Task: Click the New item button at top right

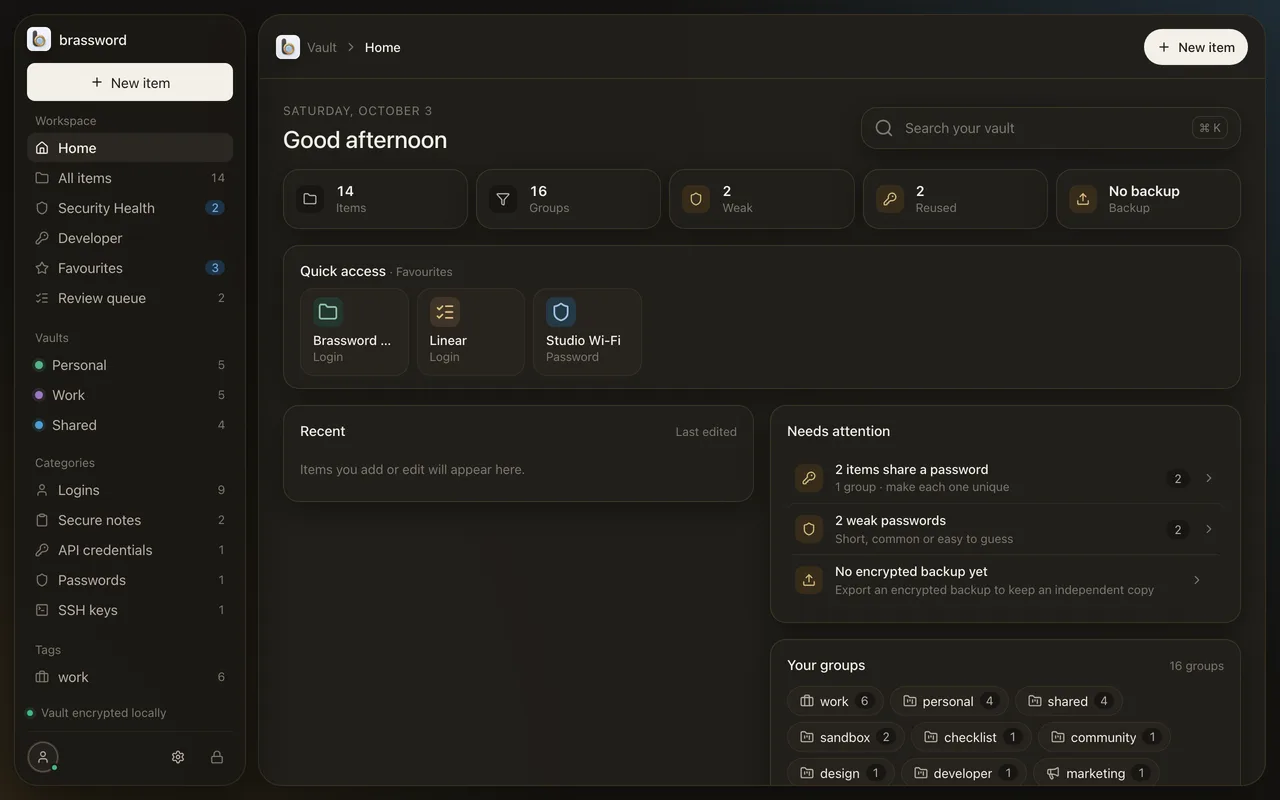Action: click(1196, 47)
